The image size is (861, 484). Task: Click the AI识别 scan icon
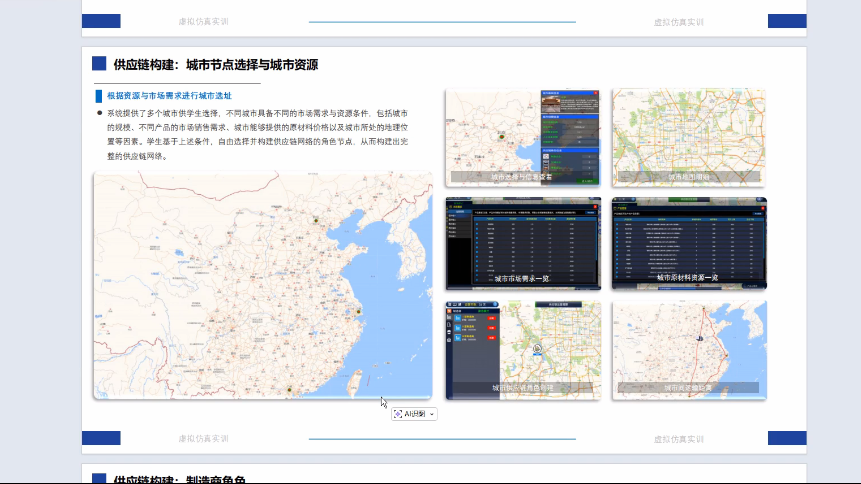point(398,413)
